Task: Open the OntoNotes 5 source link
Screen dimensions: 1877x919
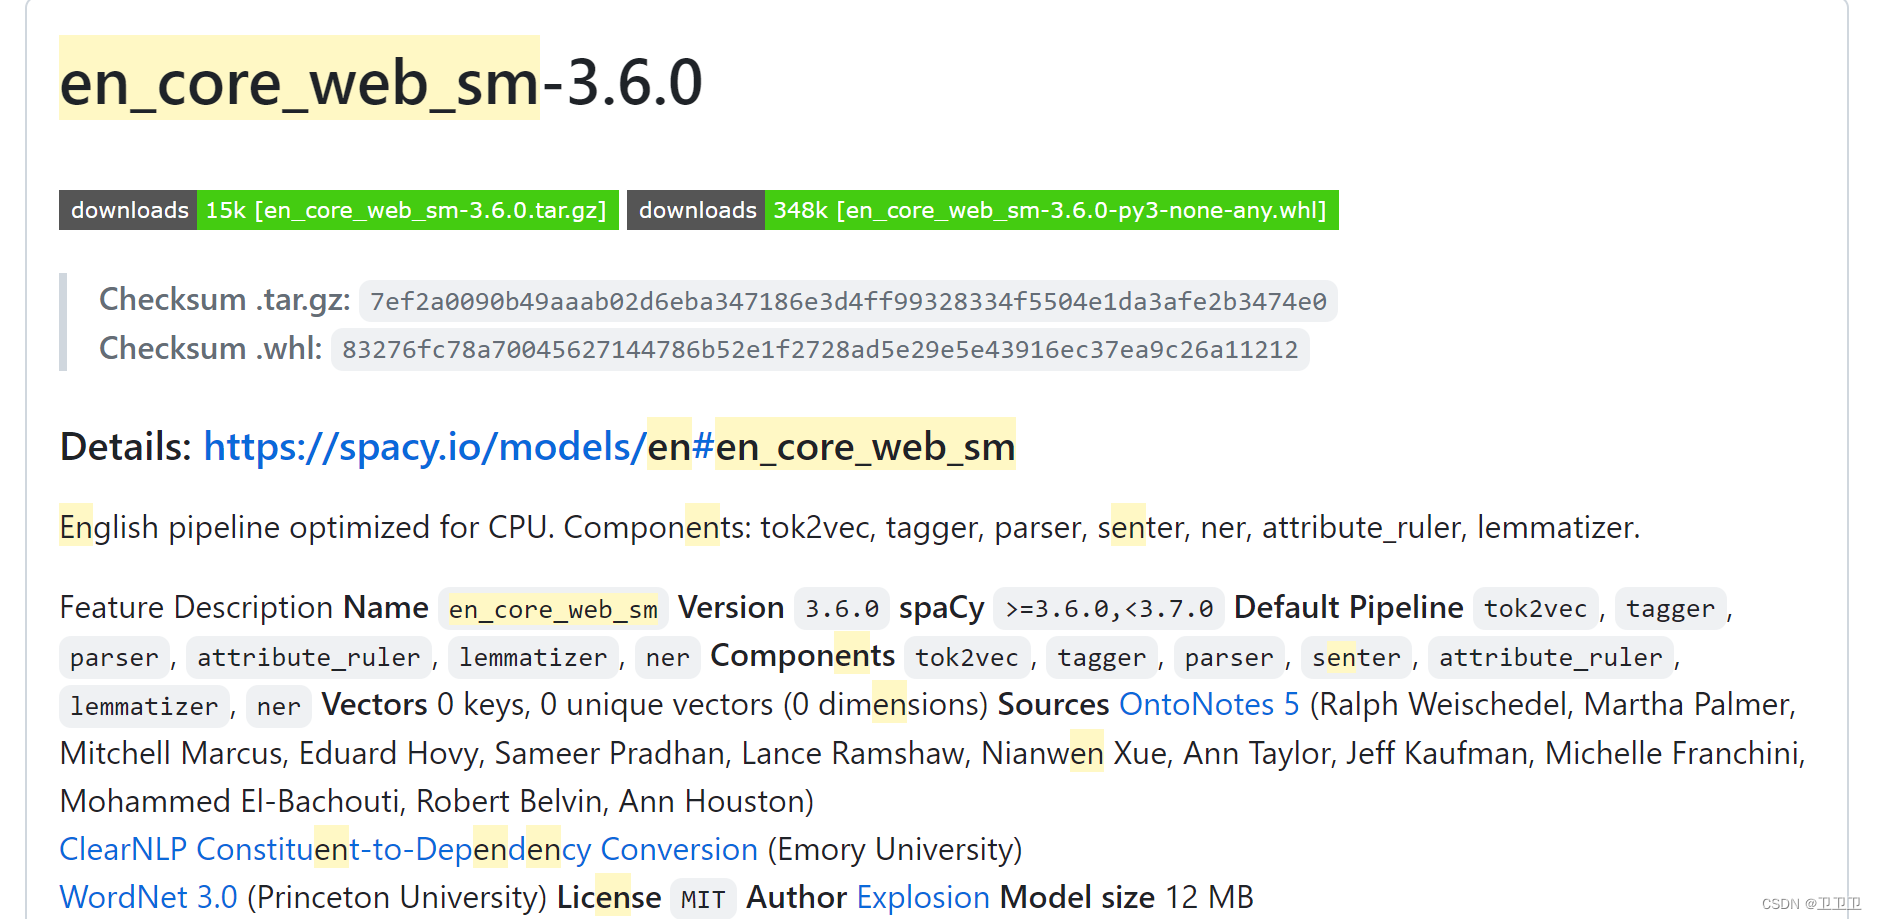Action: coord(1209,704)
